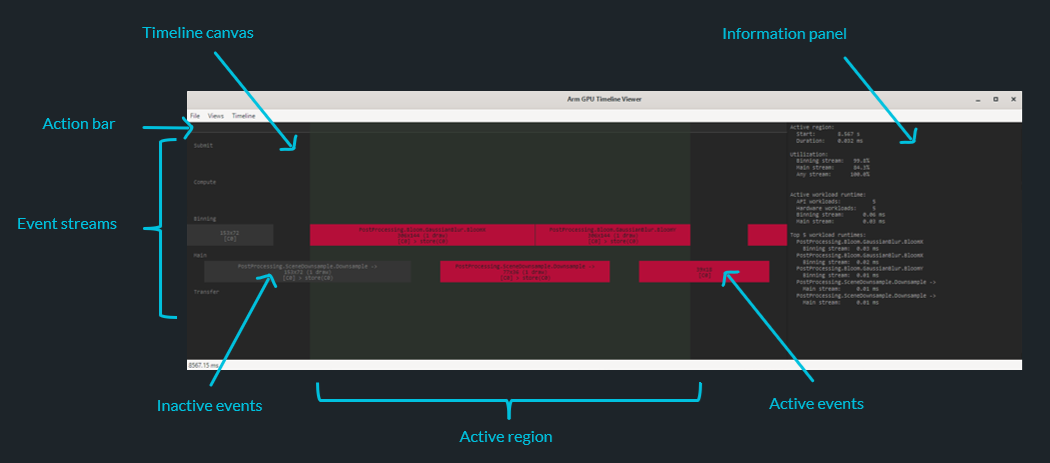1050x463 pixels.
Task: Click the Arm GPU Timeline Viewer title
Action: 604,99
